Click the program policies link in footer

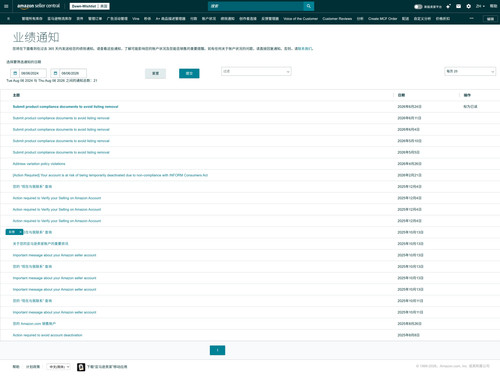point(33,367)
